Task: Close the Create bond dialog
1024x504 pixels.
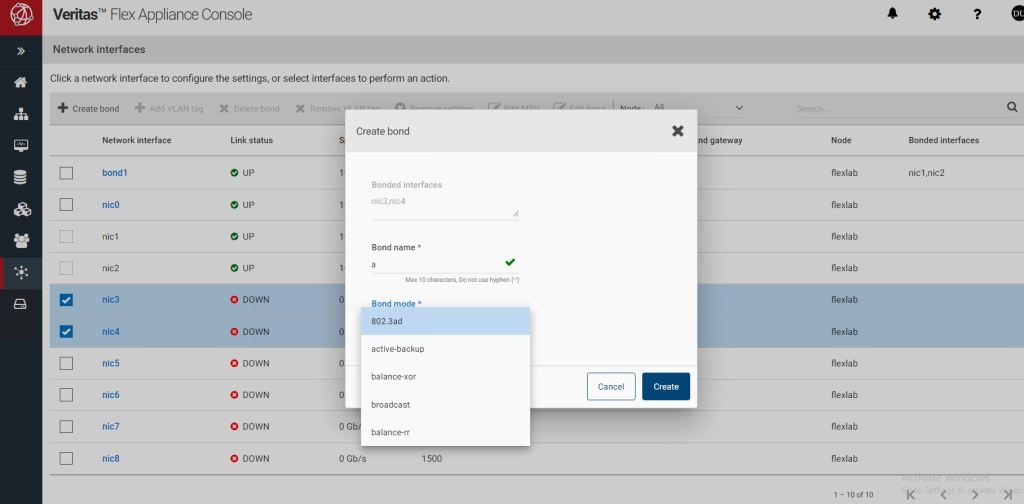Action: 677,131
